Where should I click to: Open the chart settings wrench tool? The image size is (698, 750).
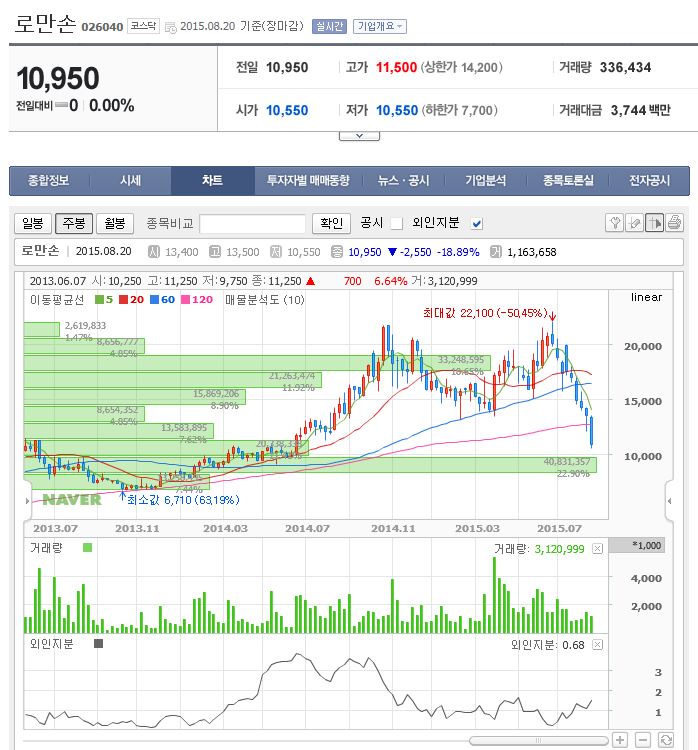pyautogui.click(x=615, y=223)
